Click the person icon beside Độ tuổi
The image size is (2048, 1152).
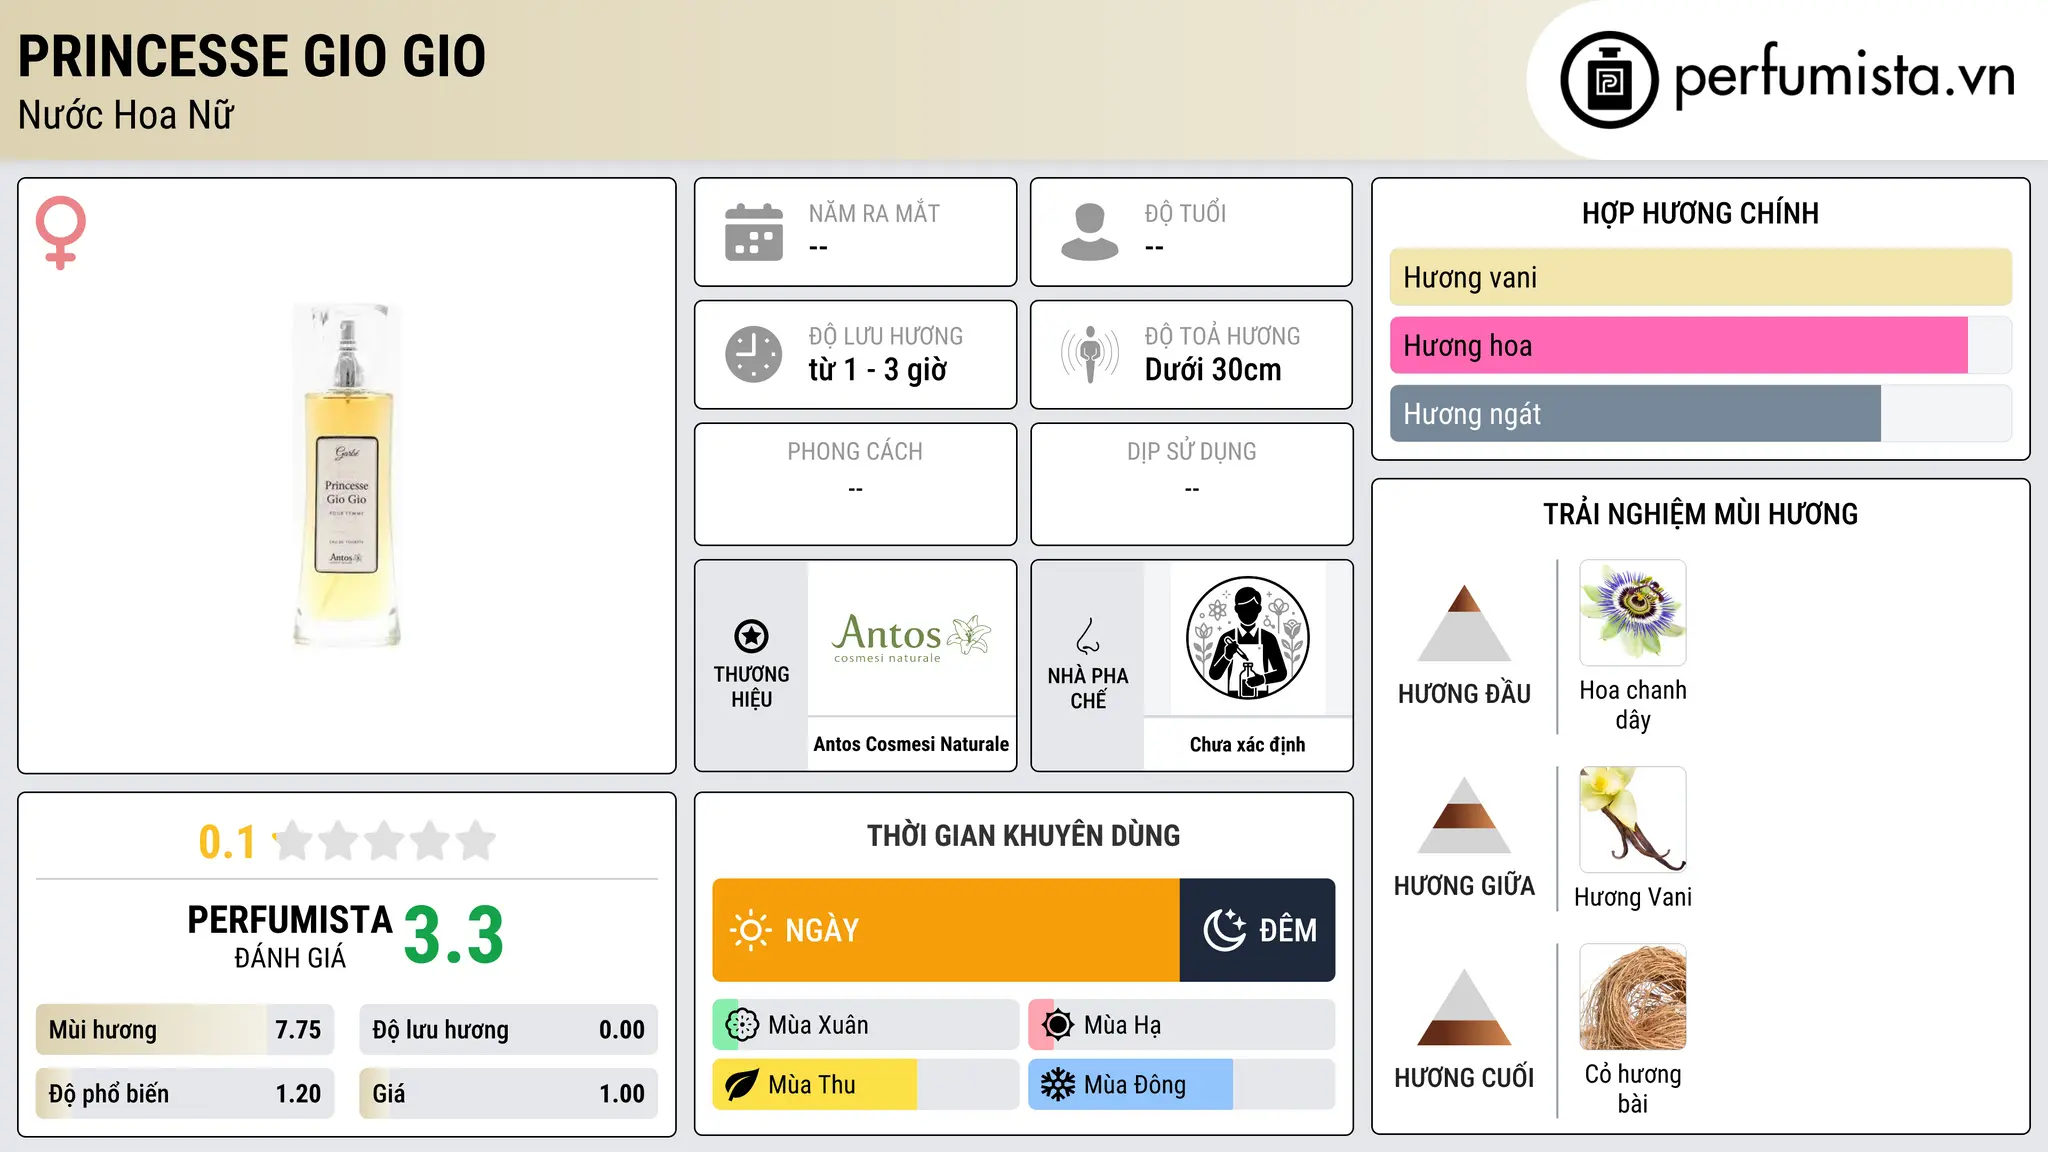click(1090, 232)
